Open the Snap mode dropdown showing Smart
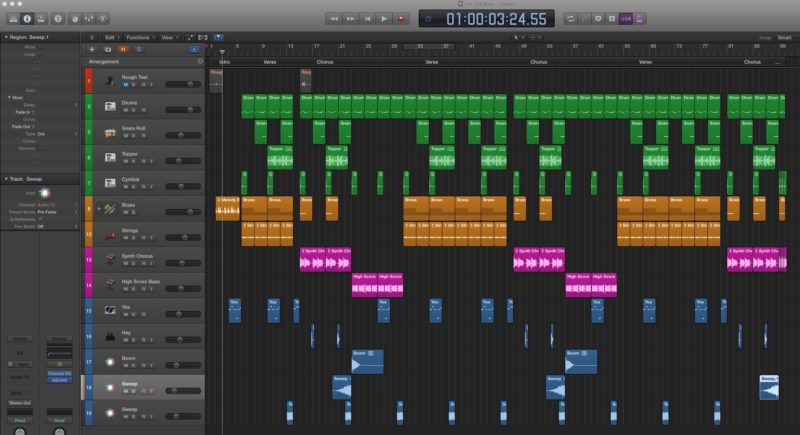This screenshot has width=800, height=435. pos(784,37)
